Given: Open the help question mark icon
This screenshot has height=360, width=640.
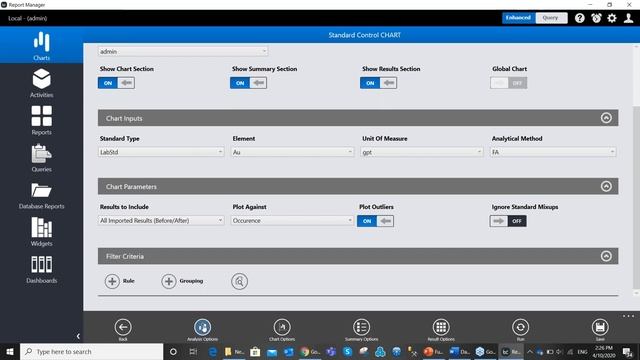Looking at the screenshot, I should [x=580, y=18].
